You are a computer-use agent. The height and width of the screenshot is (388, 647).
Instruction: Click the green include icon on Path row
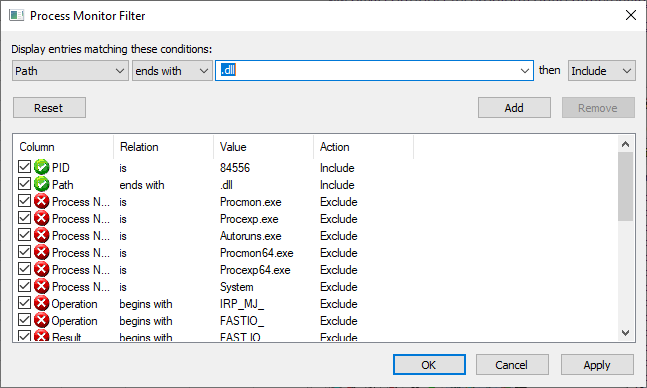(42, 184)
